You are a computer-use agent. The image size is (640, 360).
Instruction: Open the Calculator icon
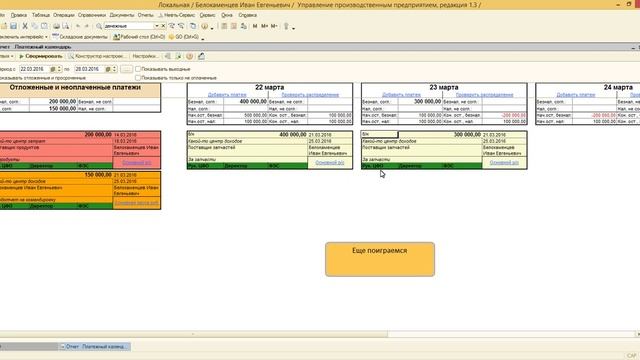coord(224,26)
